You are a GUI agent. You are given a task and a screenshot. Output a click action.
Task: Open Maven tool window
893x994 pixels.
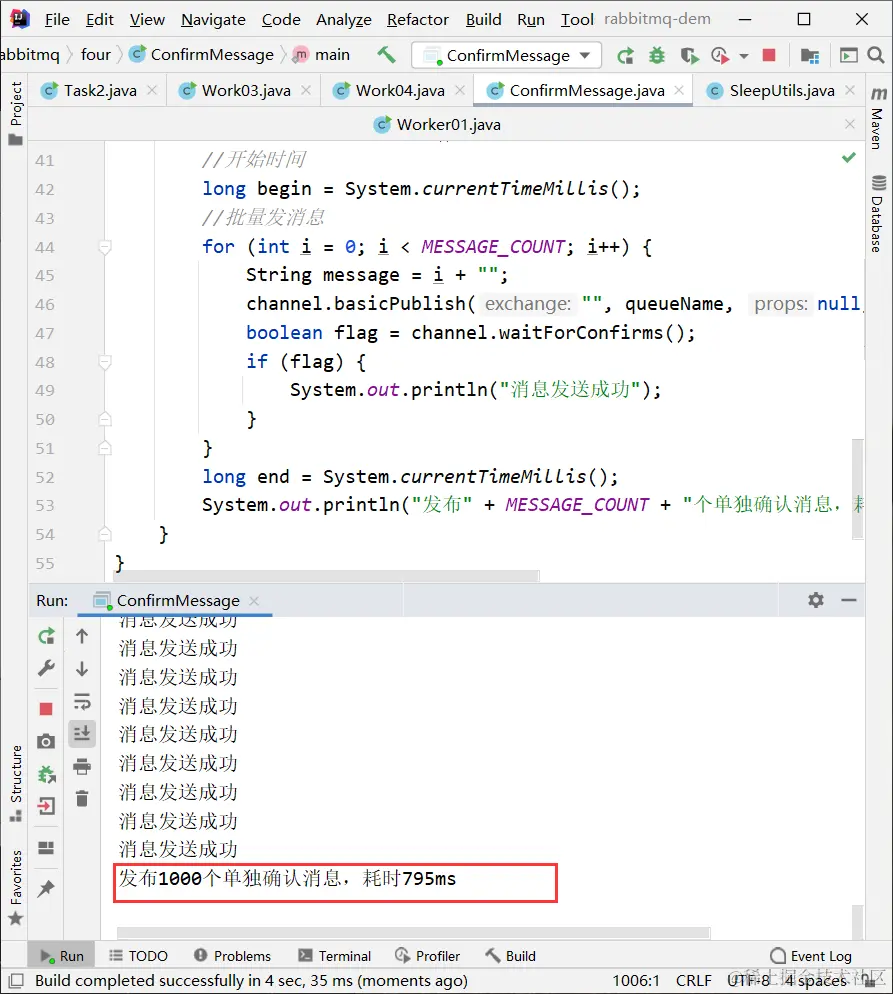point(878,119)
